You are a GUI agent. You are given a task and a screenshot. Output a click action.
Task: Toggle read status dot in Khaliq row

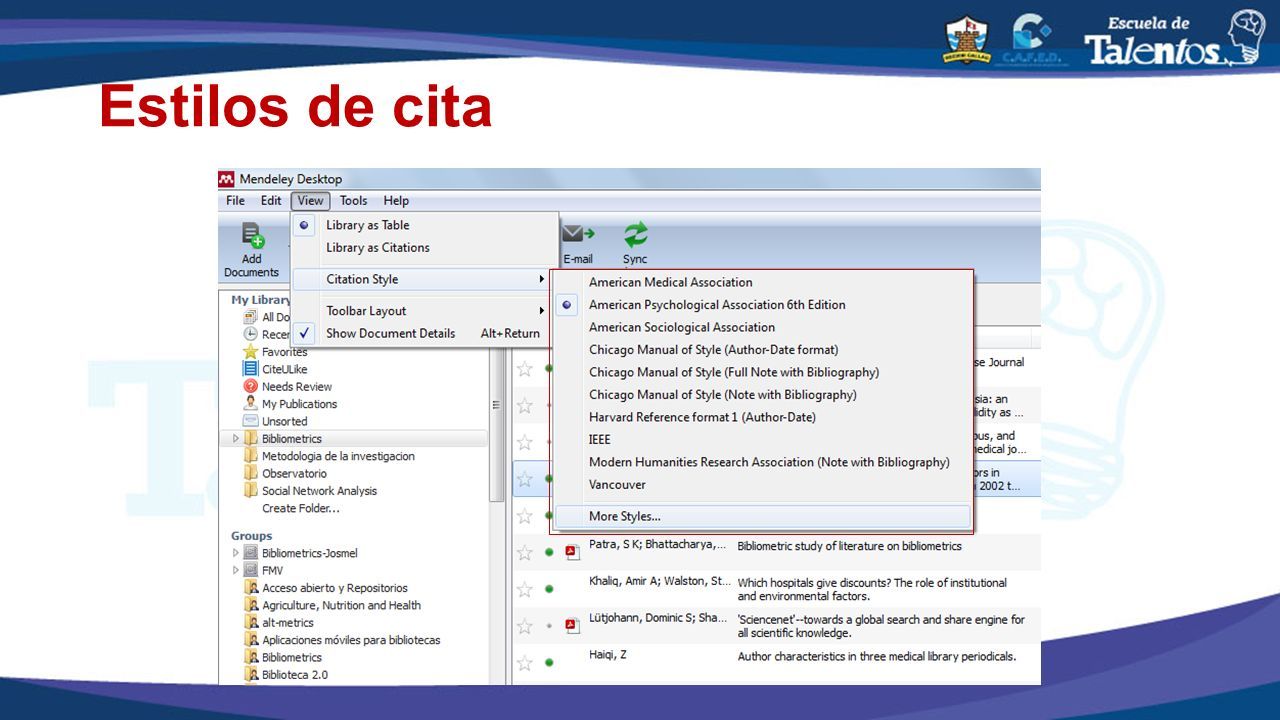(x=549, y=589)
